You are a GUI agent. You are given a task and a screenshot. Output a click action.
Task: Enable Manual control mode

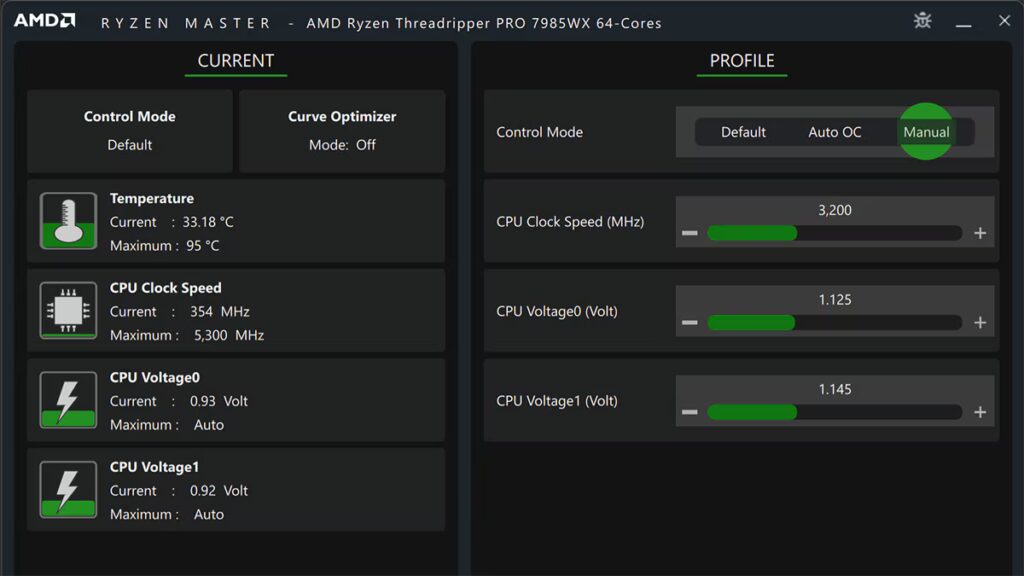click(926, 131)
